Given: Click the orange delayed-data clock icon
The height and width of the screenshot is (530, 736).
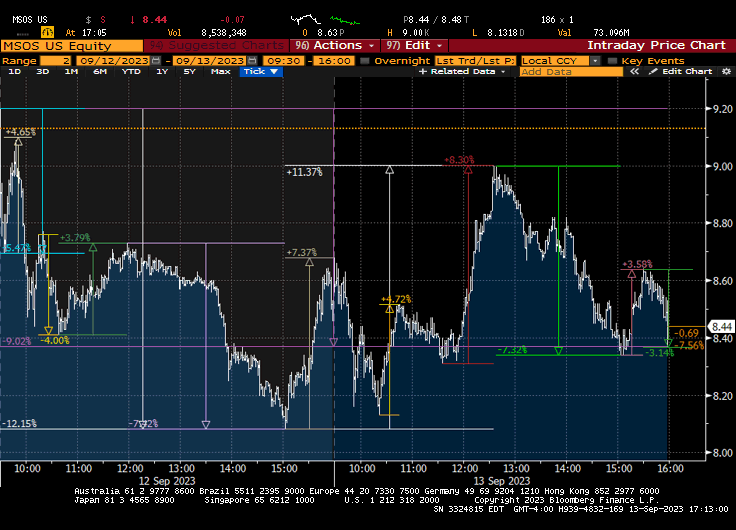Looking at the screenshot, I should tap(47, 32).
